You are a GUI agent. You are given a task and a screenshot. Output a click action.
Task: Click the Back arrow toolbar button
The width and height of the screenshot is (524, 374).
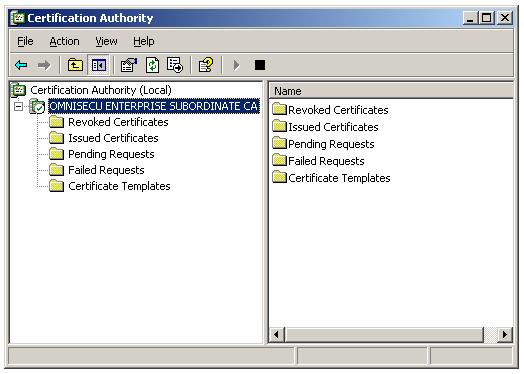pos(21,65)
